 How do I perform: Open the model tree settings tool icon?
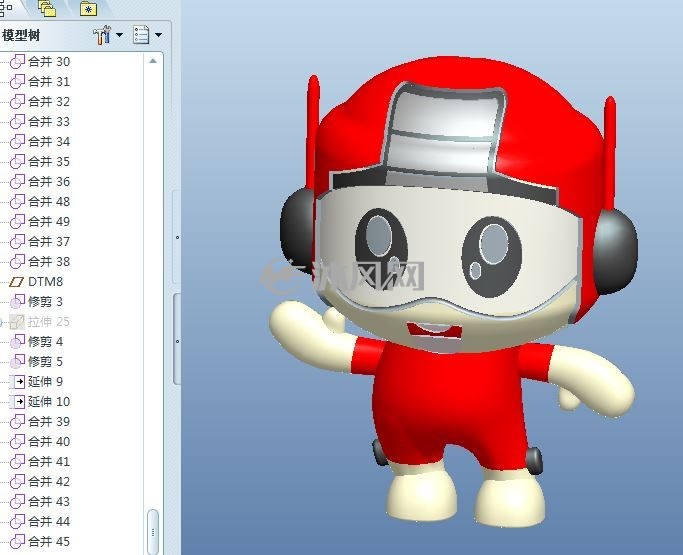[x=102, y=35]
